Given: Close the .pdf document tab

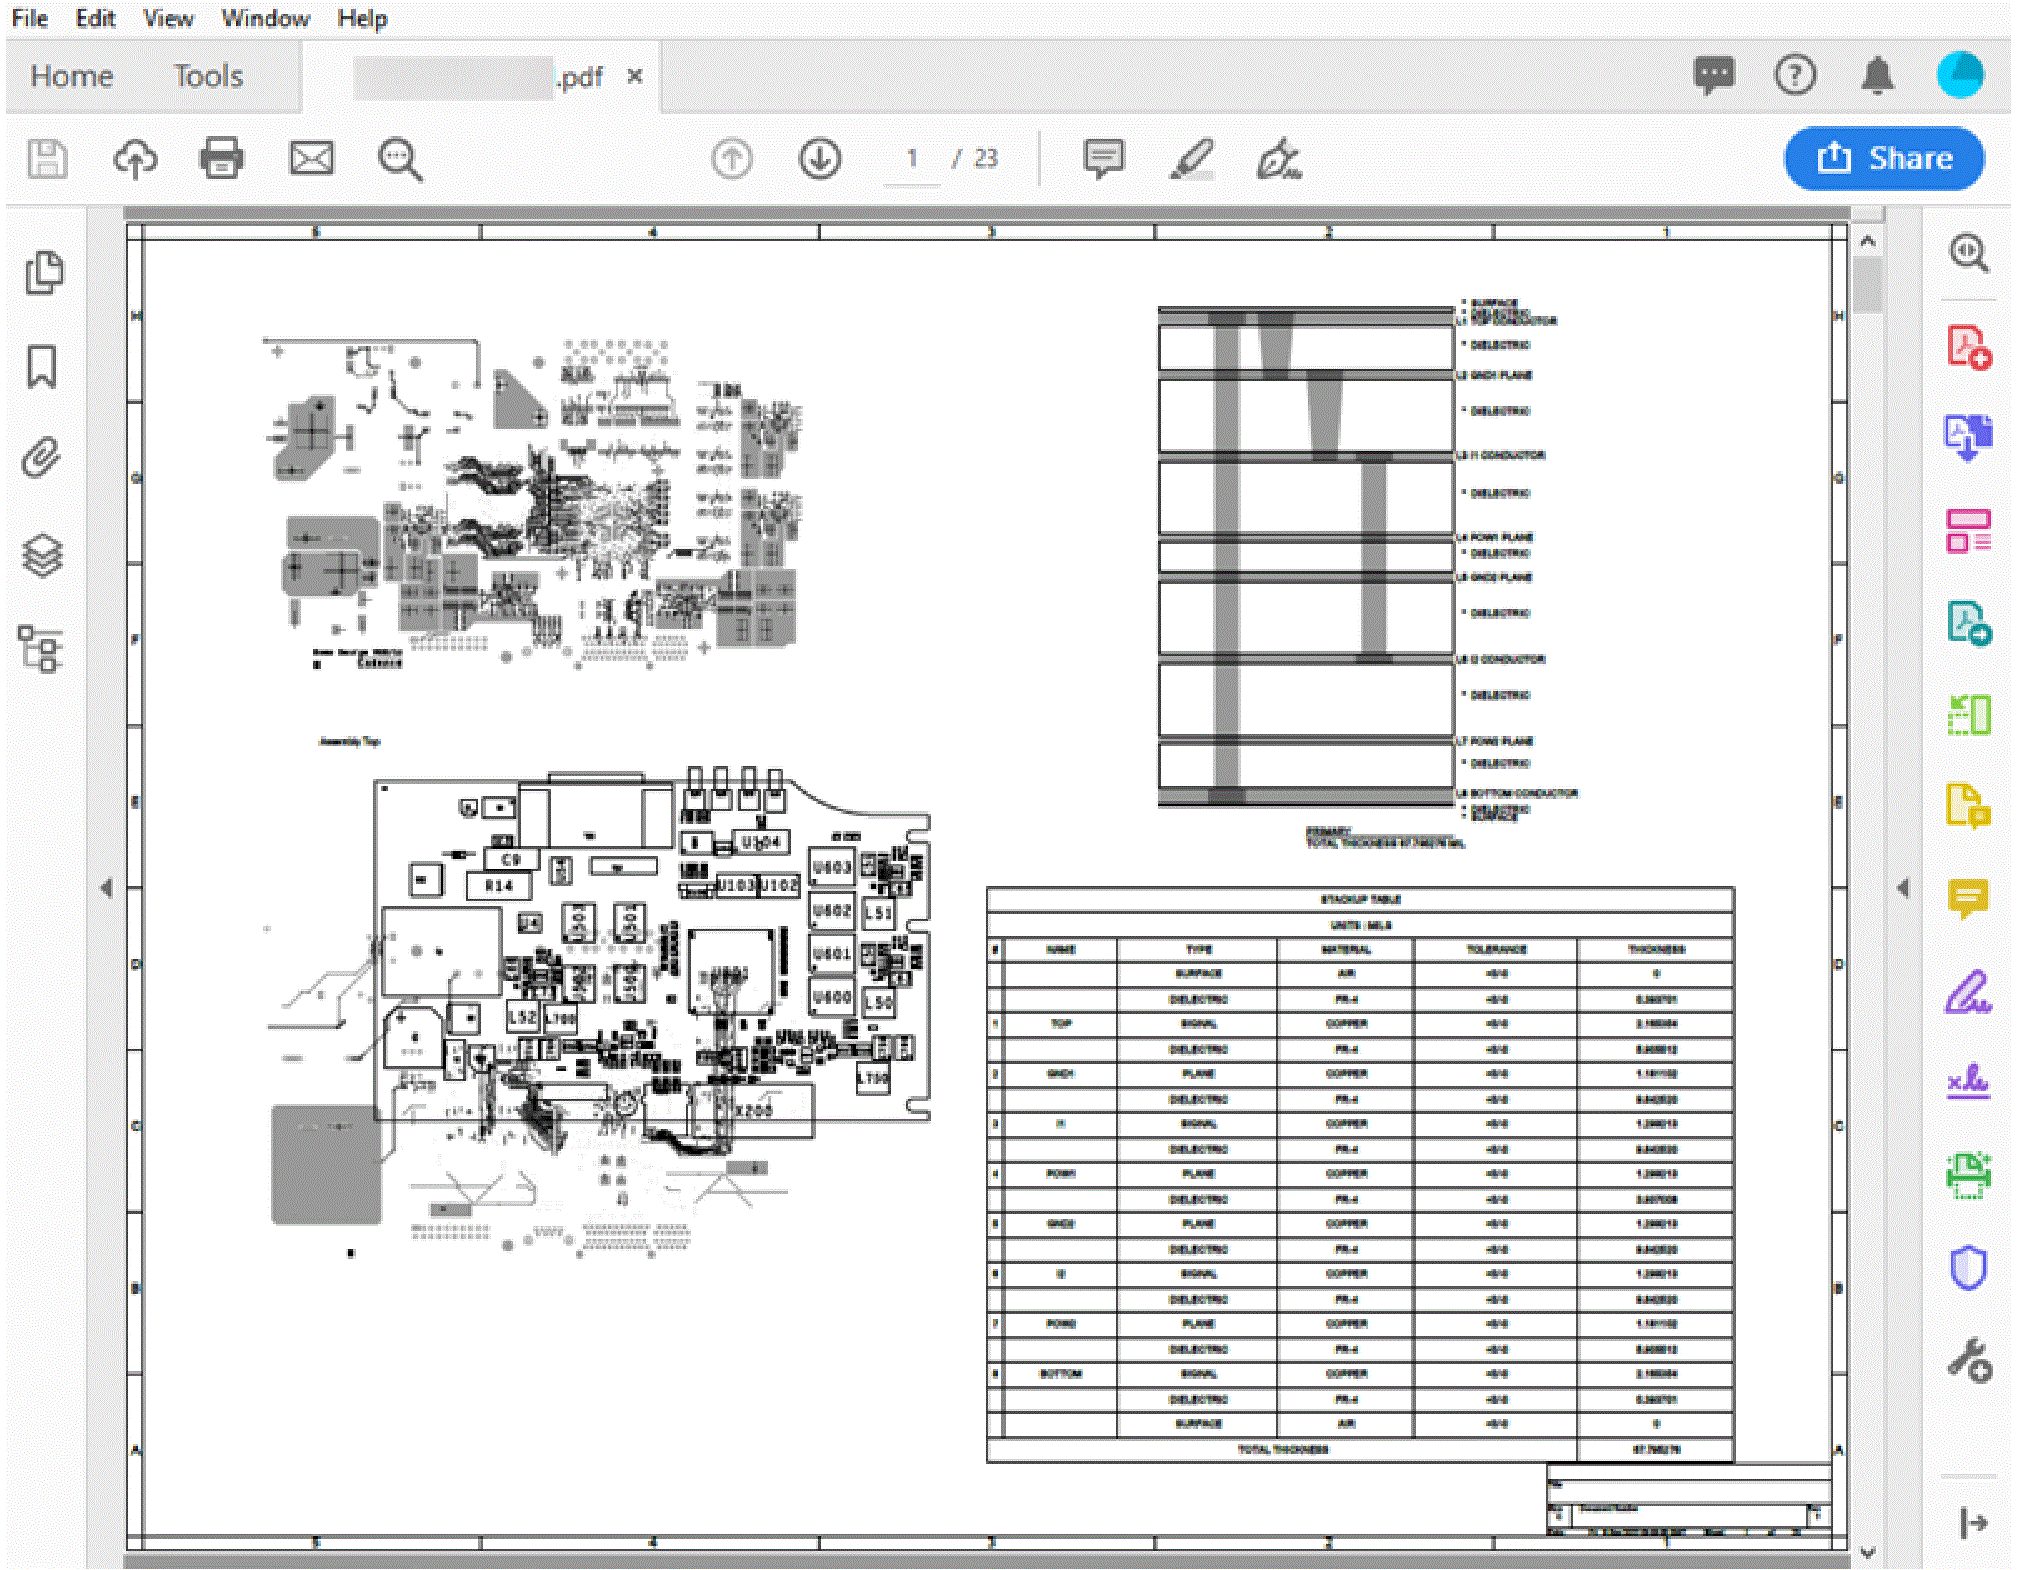Looking at the screenshot, I should [x=634, y=76].
